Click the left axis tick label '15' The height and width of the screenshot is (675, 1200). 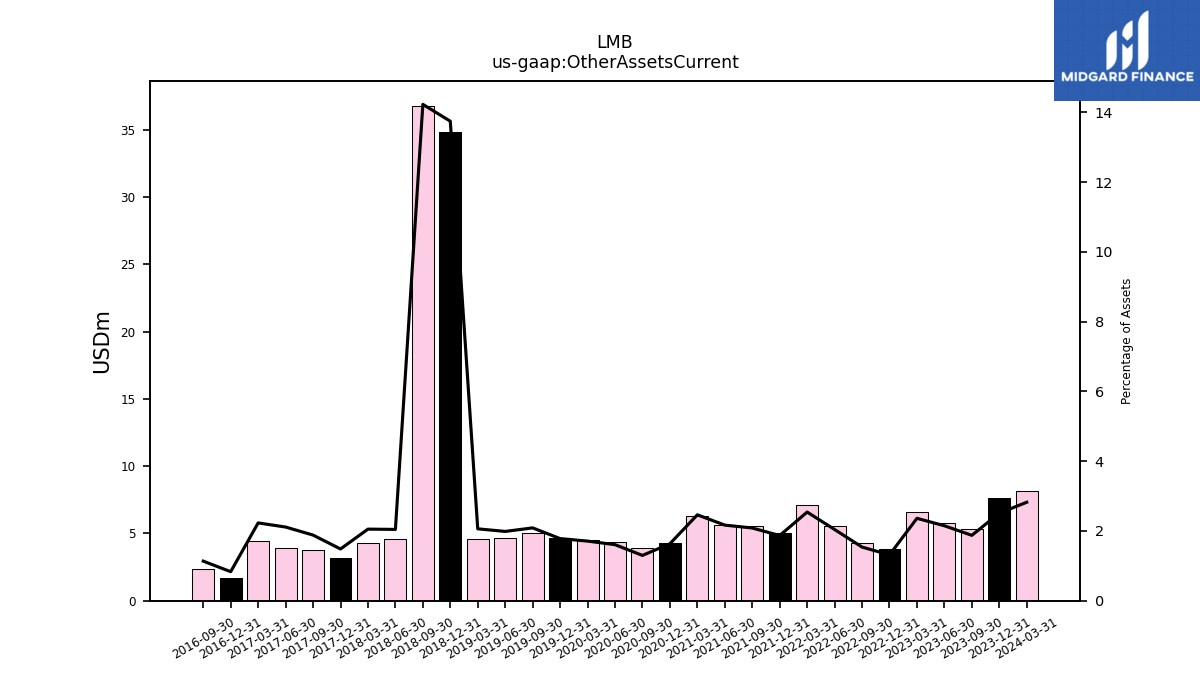(x=128, y=400)
